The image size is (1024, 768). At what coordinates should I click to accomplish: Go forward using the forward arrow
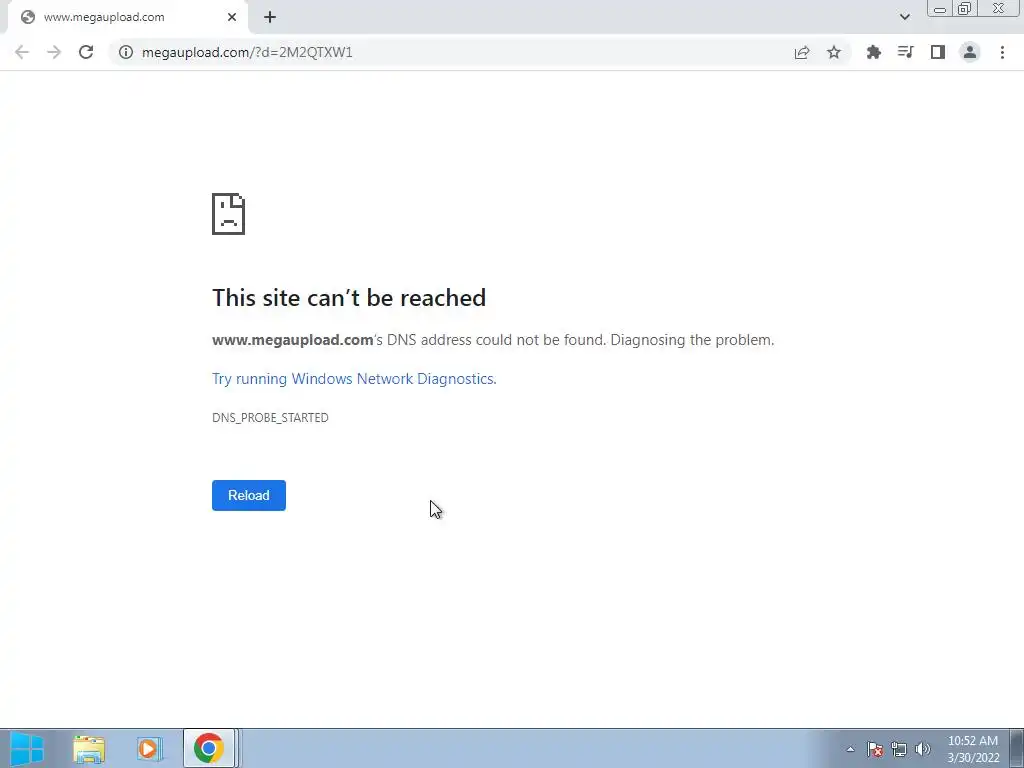coord(54,52)
